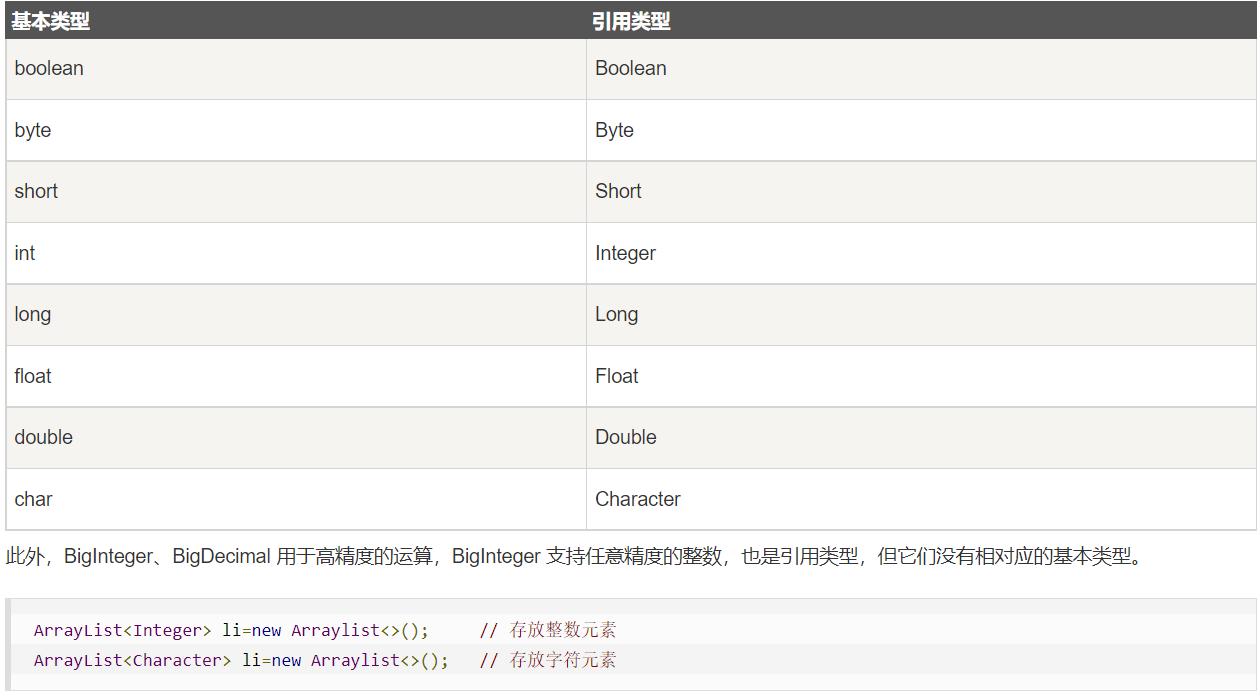Click the Integer wrapper type cell
The width and height of the screenshot is (1260, 695).
point(625,253)
